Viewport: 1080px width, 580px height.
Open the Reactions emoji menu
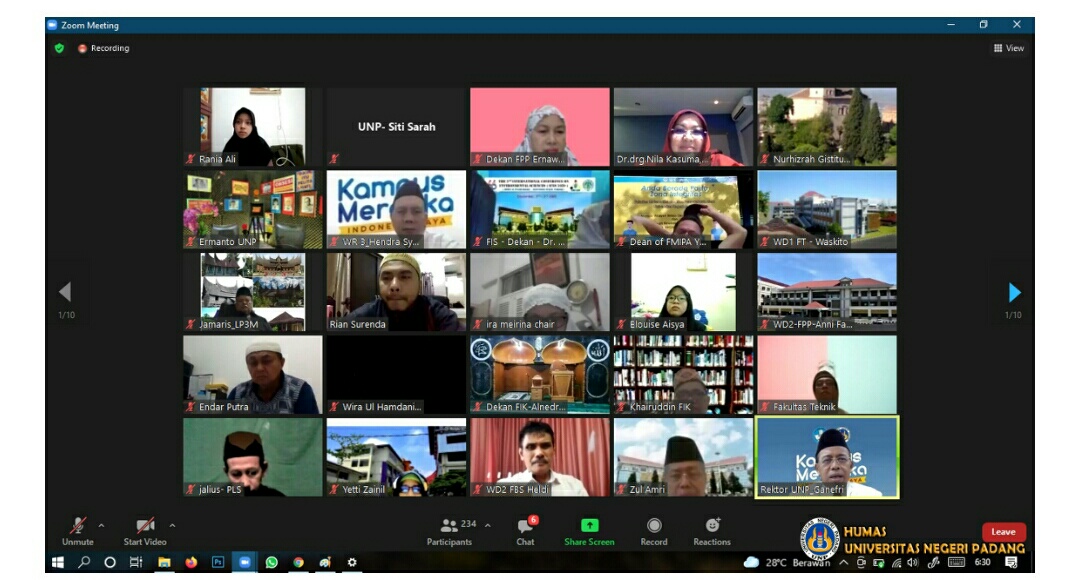712,530
